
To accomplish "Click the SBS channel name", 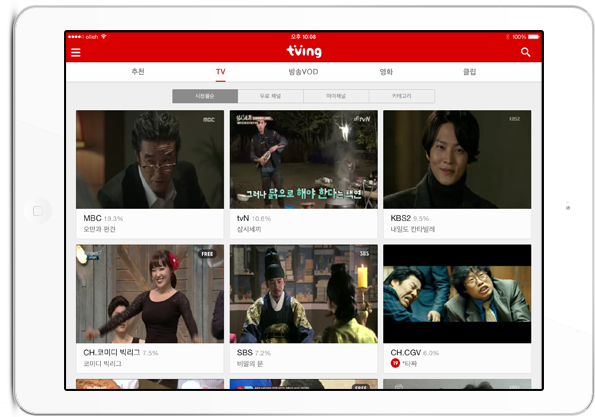I will click(245, 352).
